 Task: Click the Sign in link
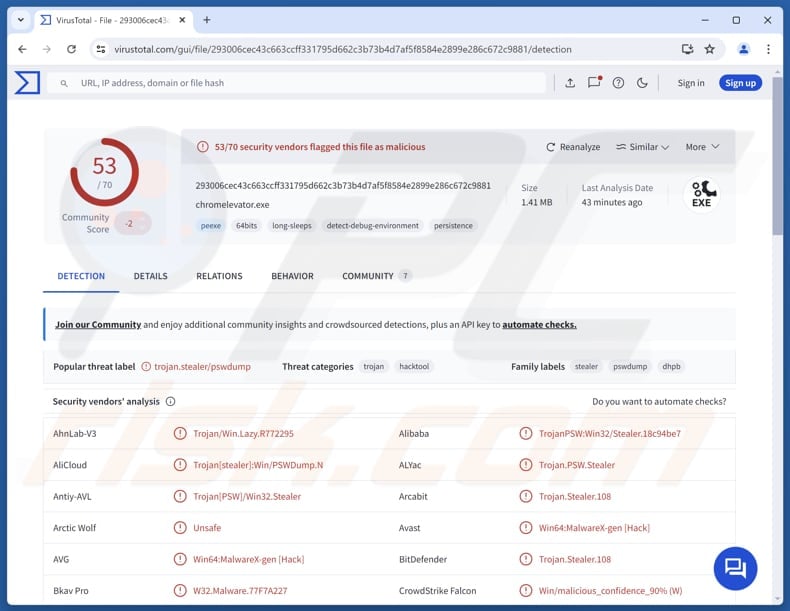tap(691, 83)
